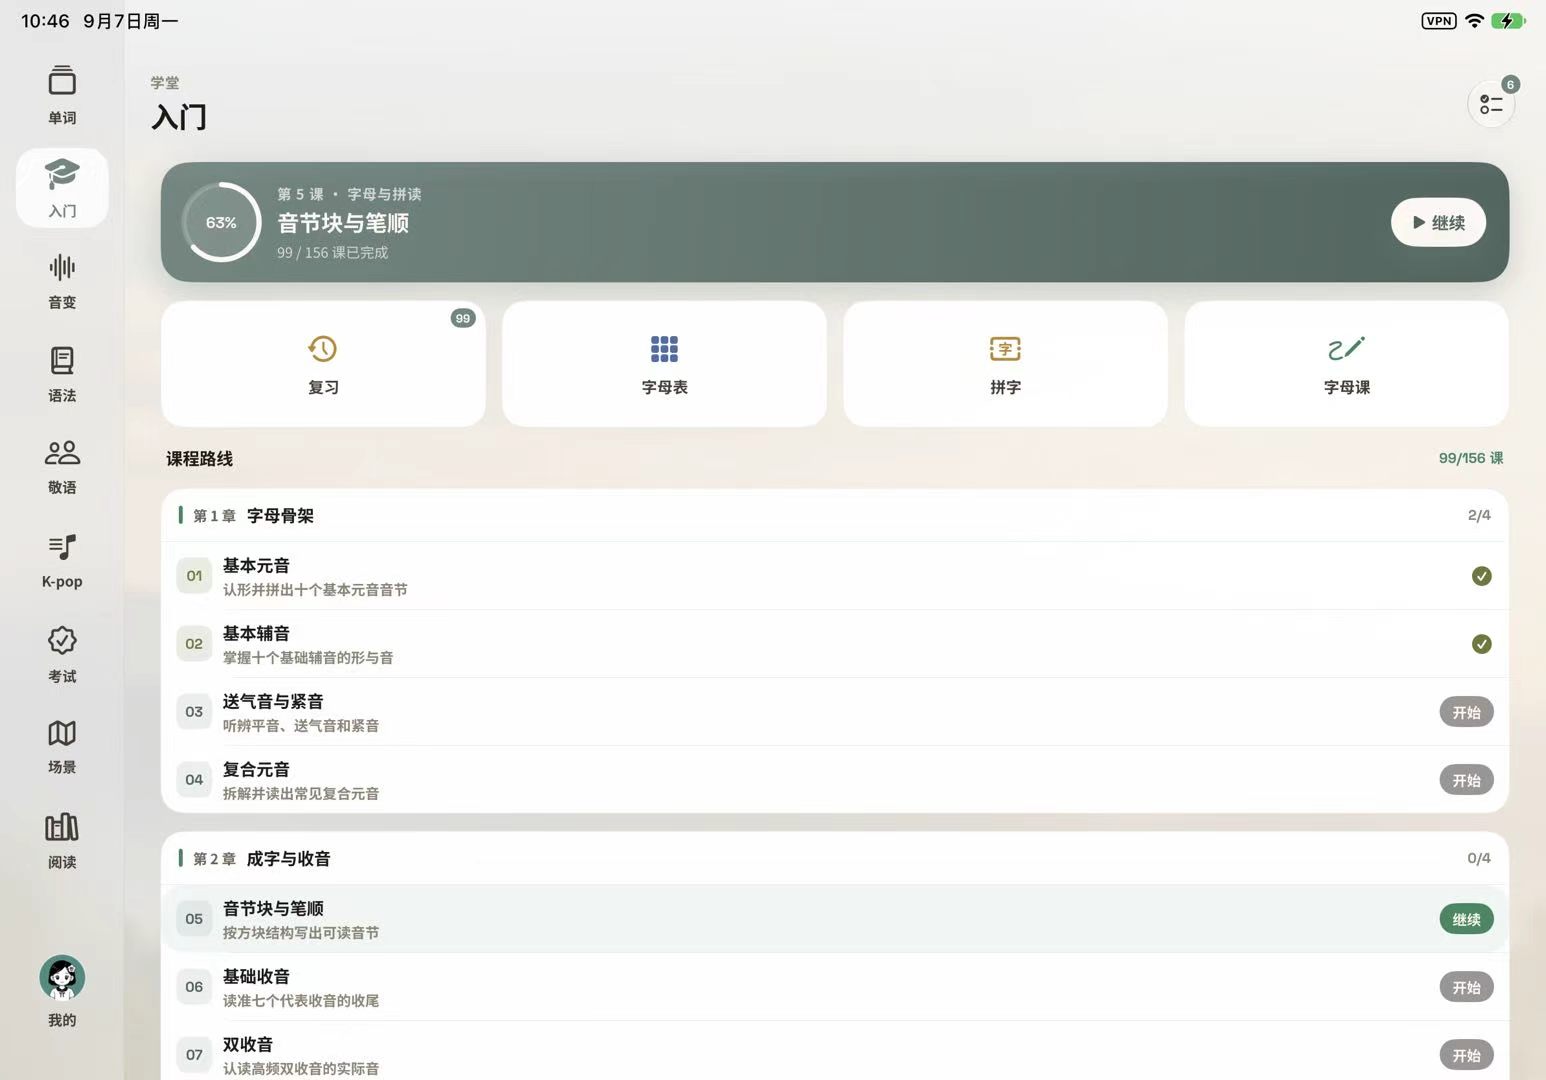Collapse chapter 第1章 字母骨架 header
The image size is (1546, 1080).
[834, 516]
